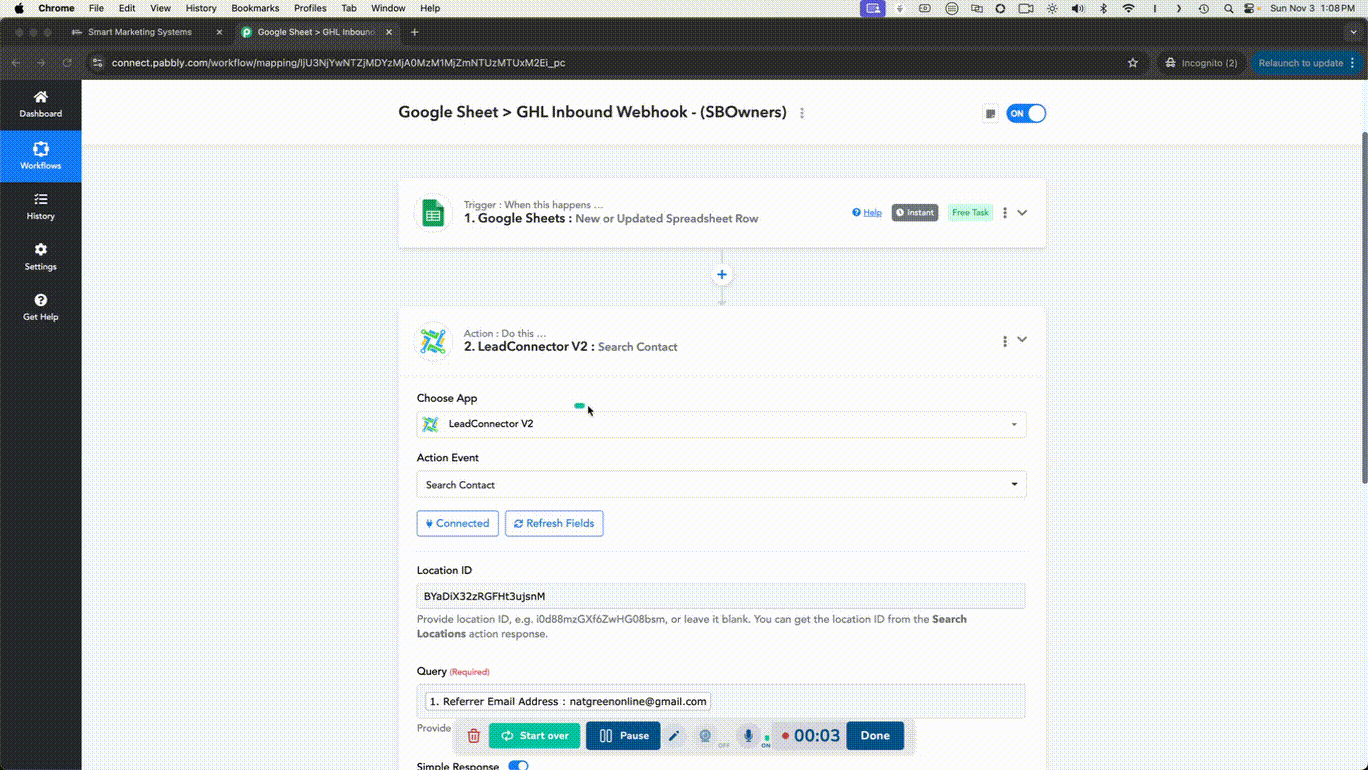Viewport: 1368px width, 770px height.
Task: Click the site info icon in address bar
Action: coord(97,63)
